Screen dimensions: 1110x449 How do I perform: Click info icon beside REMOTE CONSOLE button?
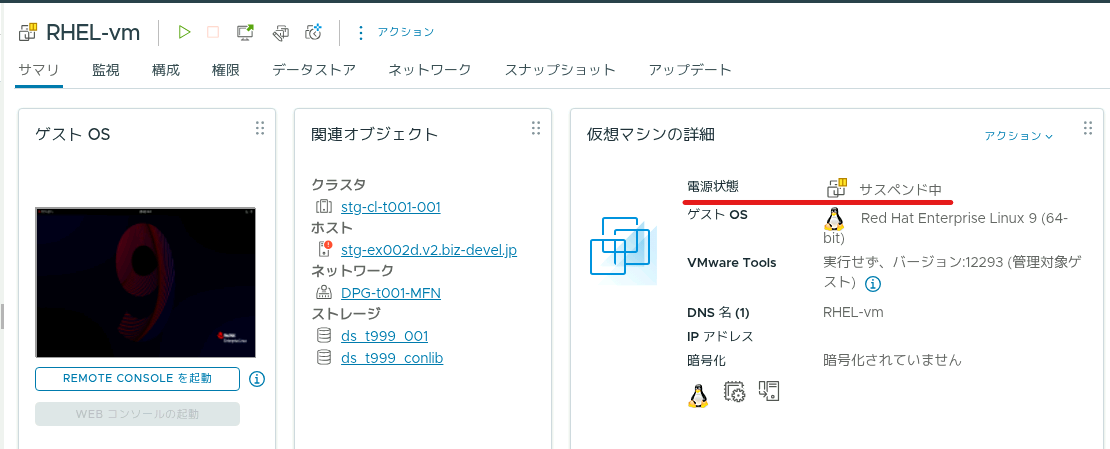pos(257,379)
